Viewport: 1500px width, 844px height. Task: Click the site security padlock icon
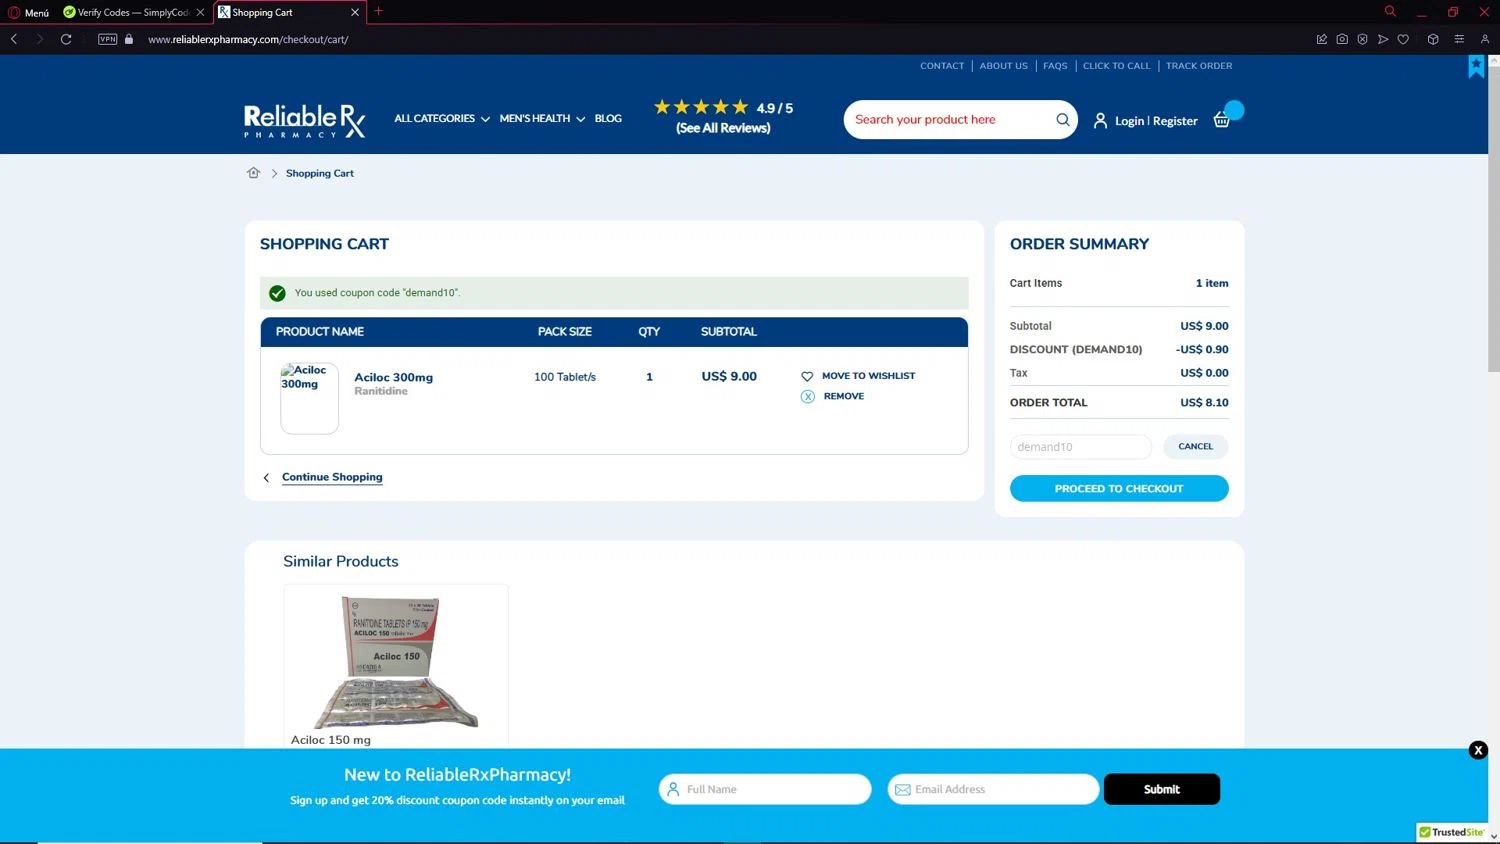pos(129,39)
